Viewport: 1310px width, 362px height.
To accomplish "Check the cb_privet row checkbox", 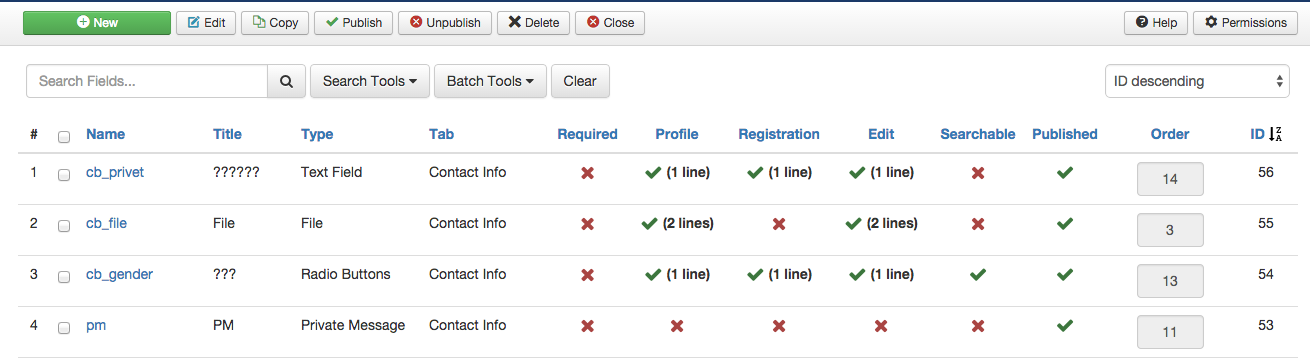I will coord(64,174).
